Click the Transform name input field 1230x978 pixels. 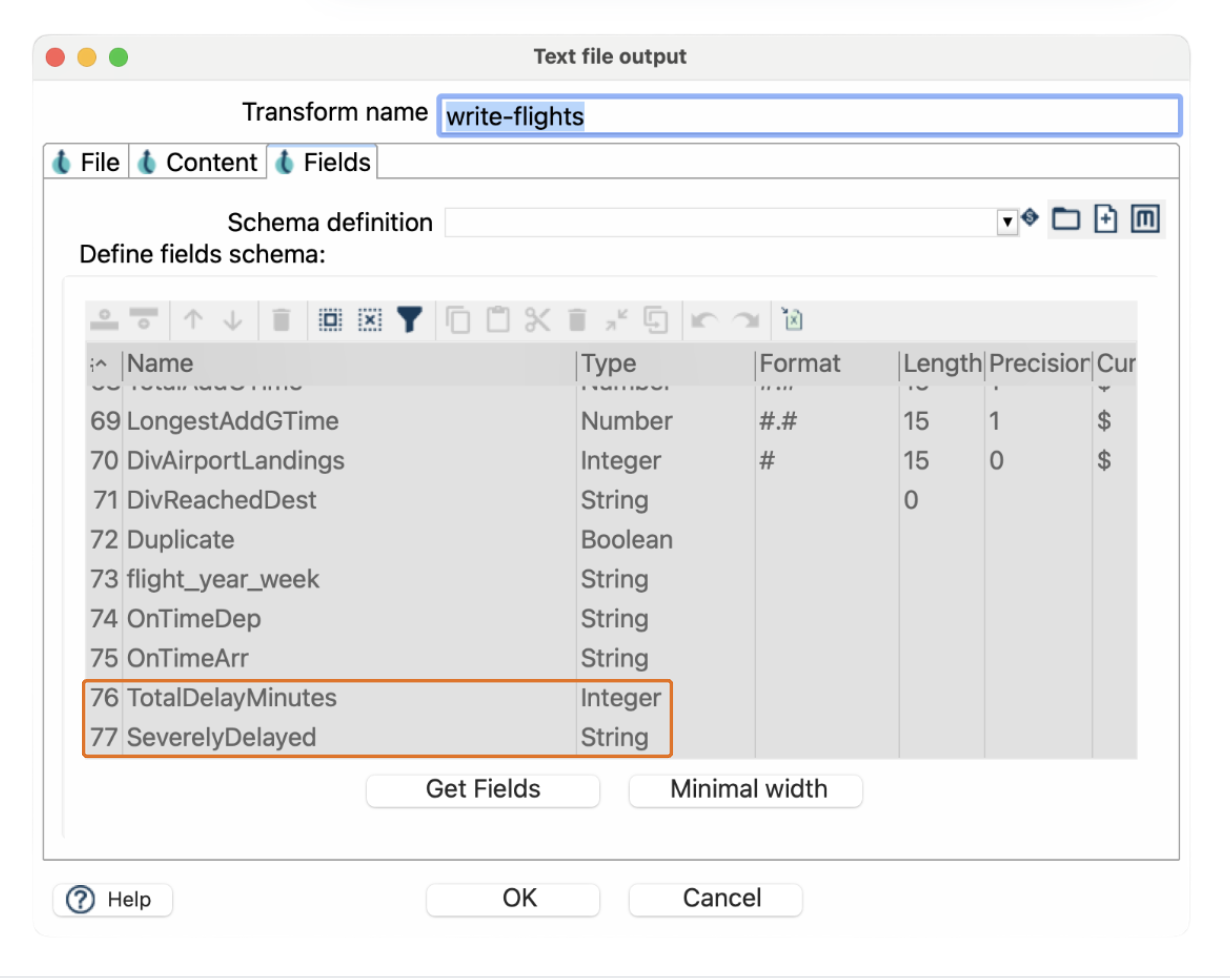(808, 116)
